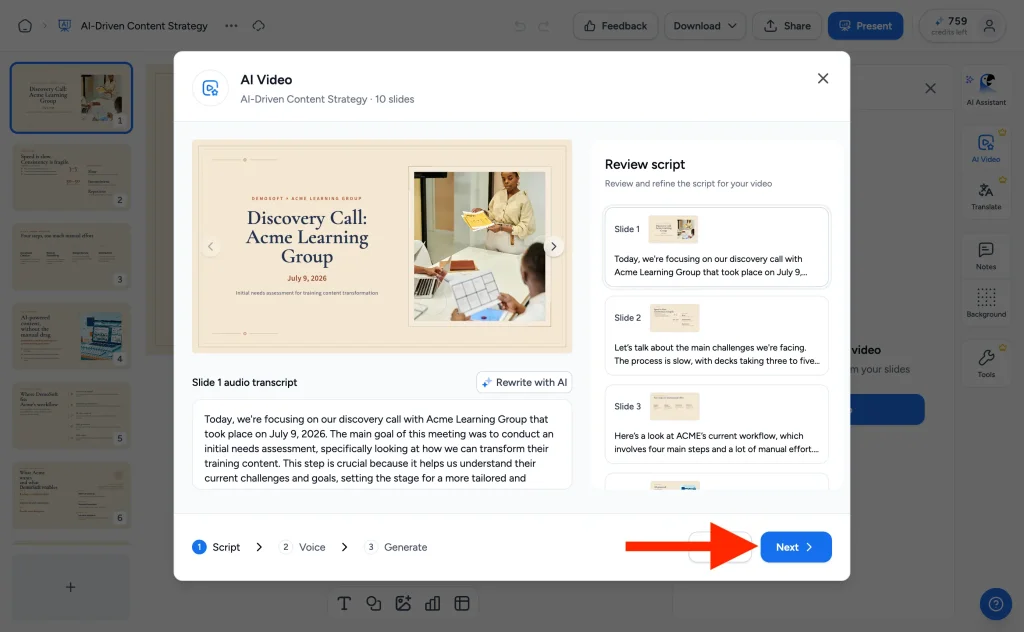Click Rewrite with AI button
The image size is (1024, 632).
pos(524,383)
